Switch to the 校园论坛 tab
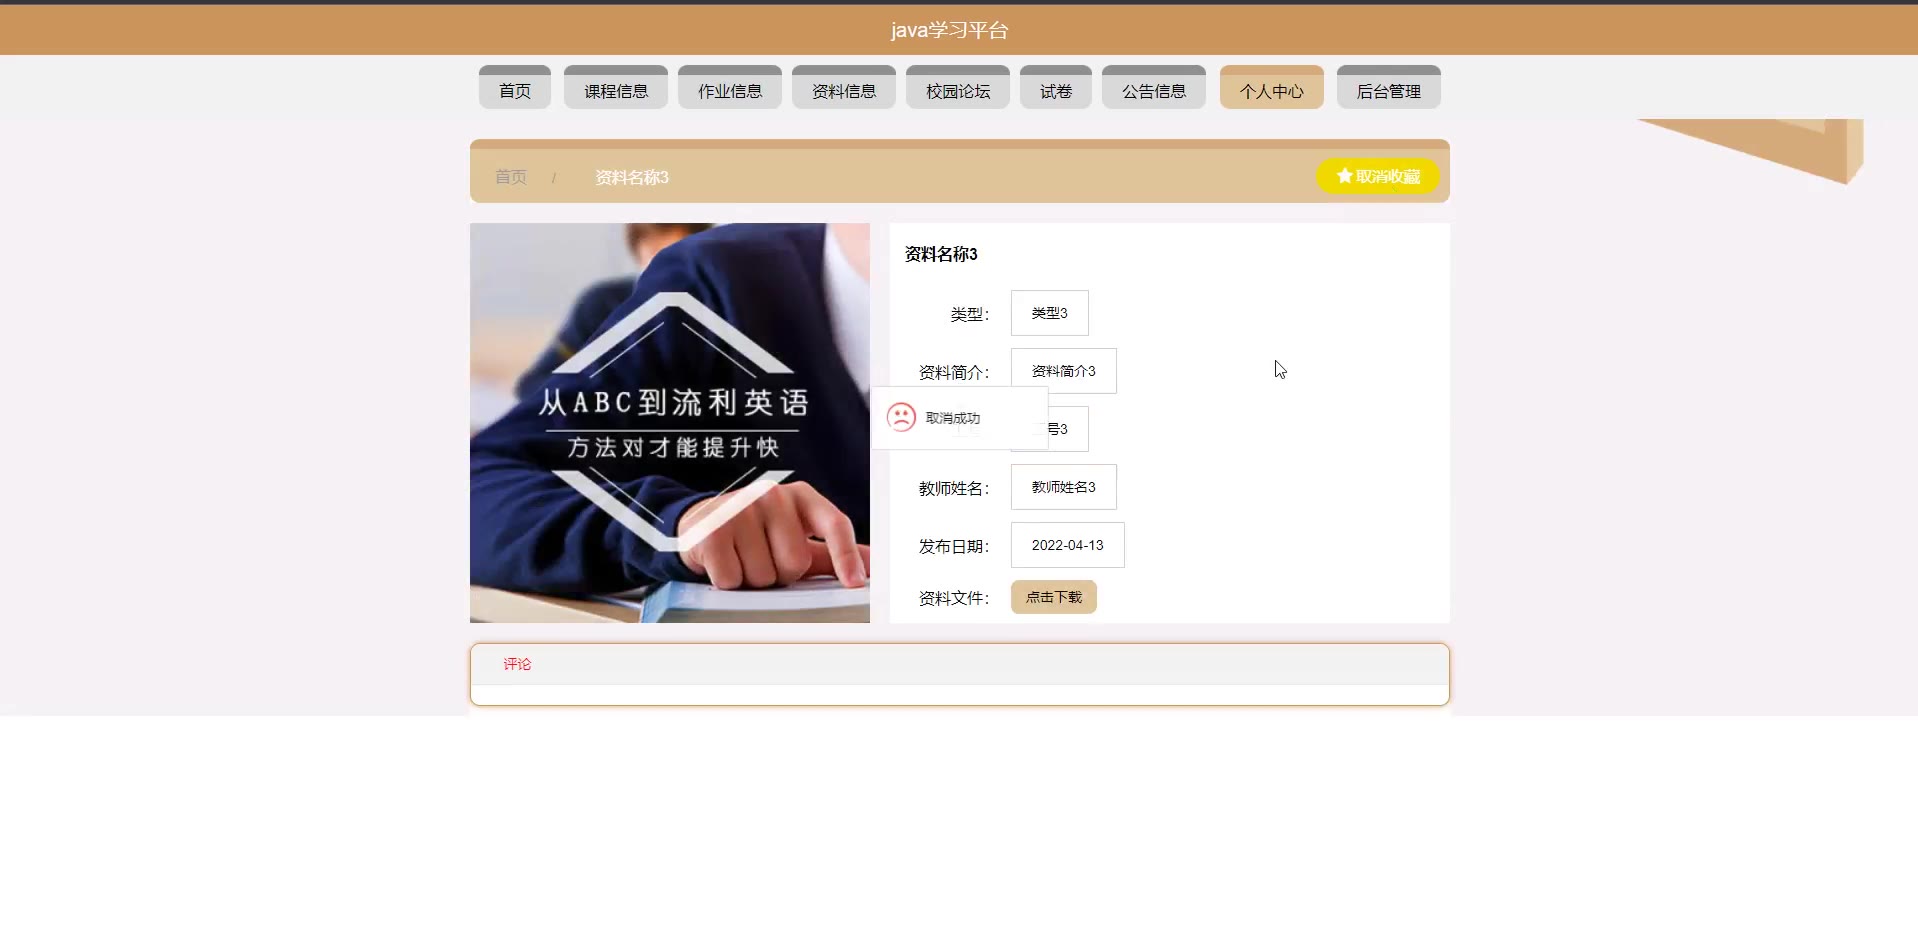 point(958,87)
